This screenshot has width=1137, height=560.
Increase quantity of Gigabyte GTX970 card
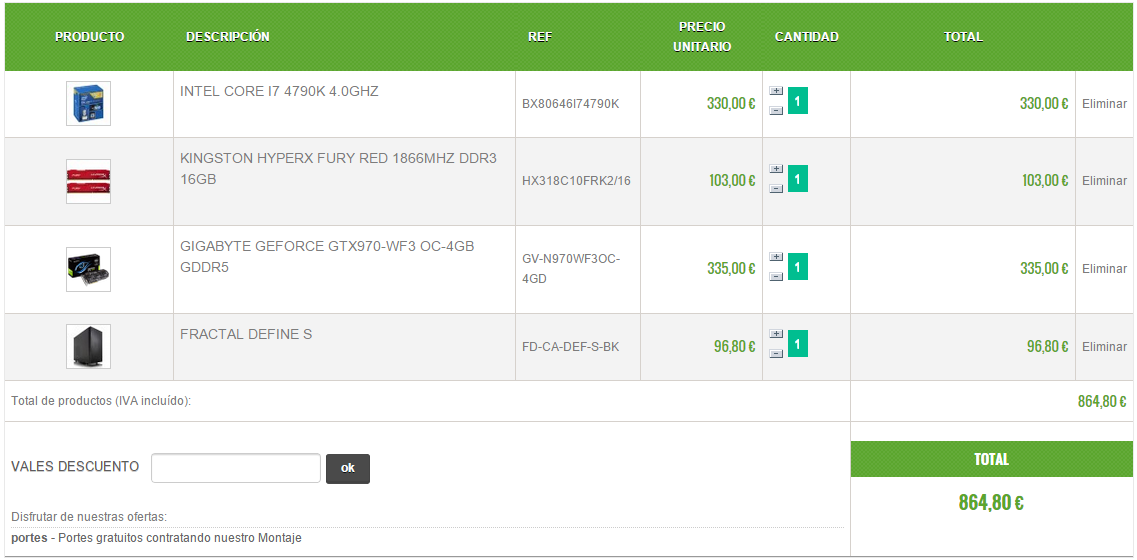(776, 257)
